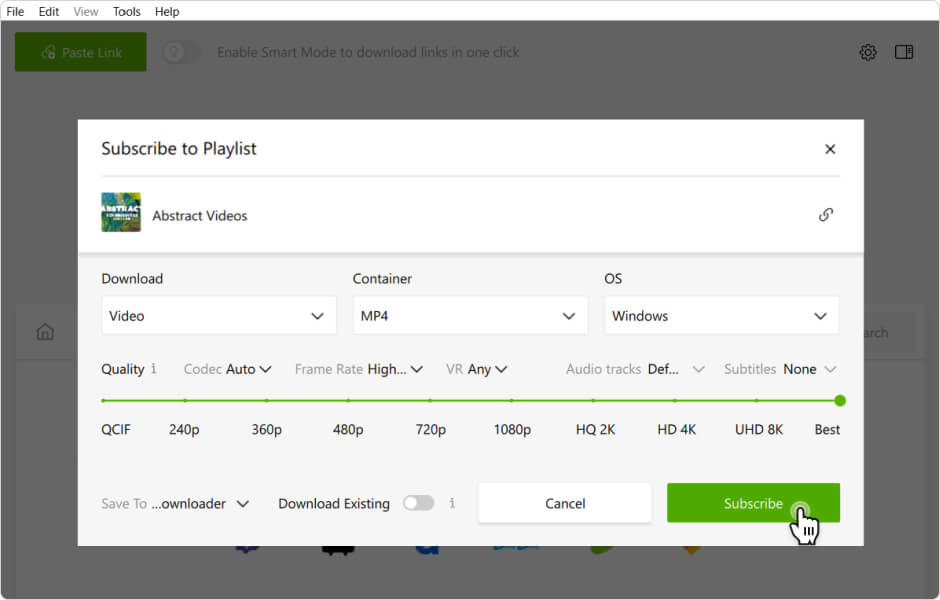940x600 pixels.
Task: Click the Abstract Videos playlist thumbnail
Action: (121, 213)
